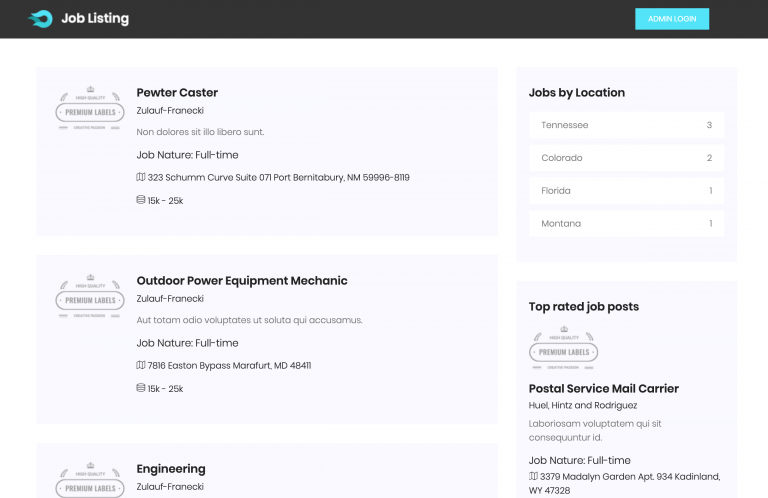The image size is (768, 498).
Task: Open the Pewter Caster job title
Action: [x=177, y=93]
